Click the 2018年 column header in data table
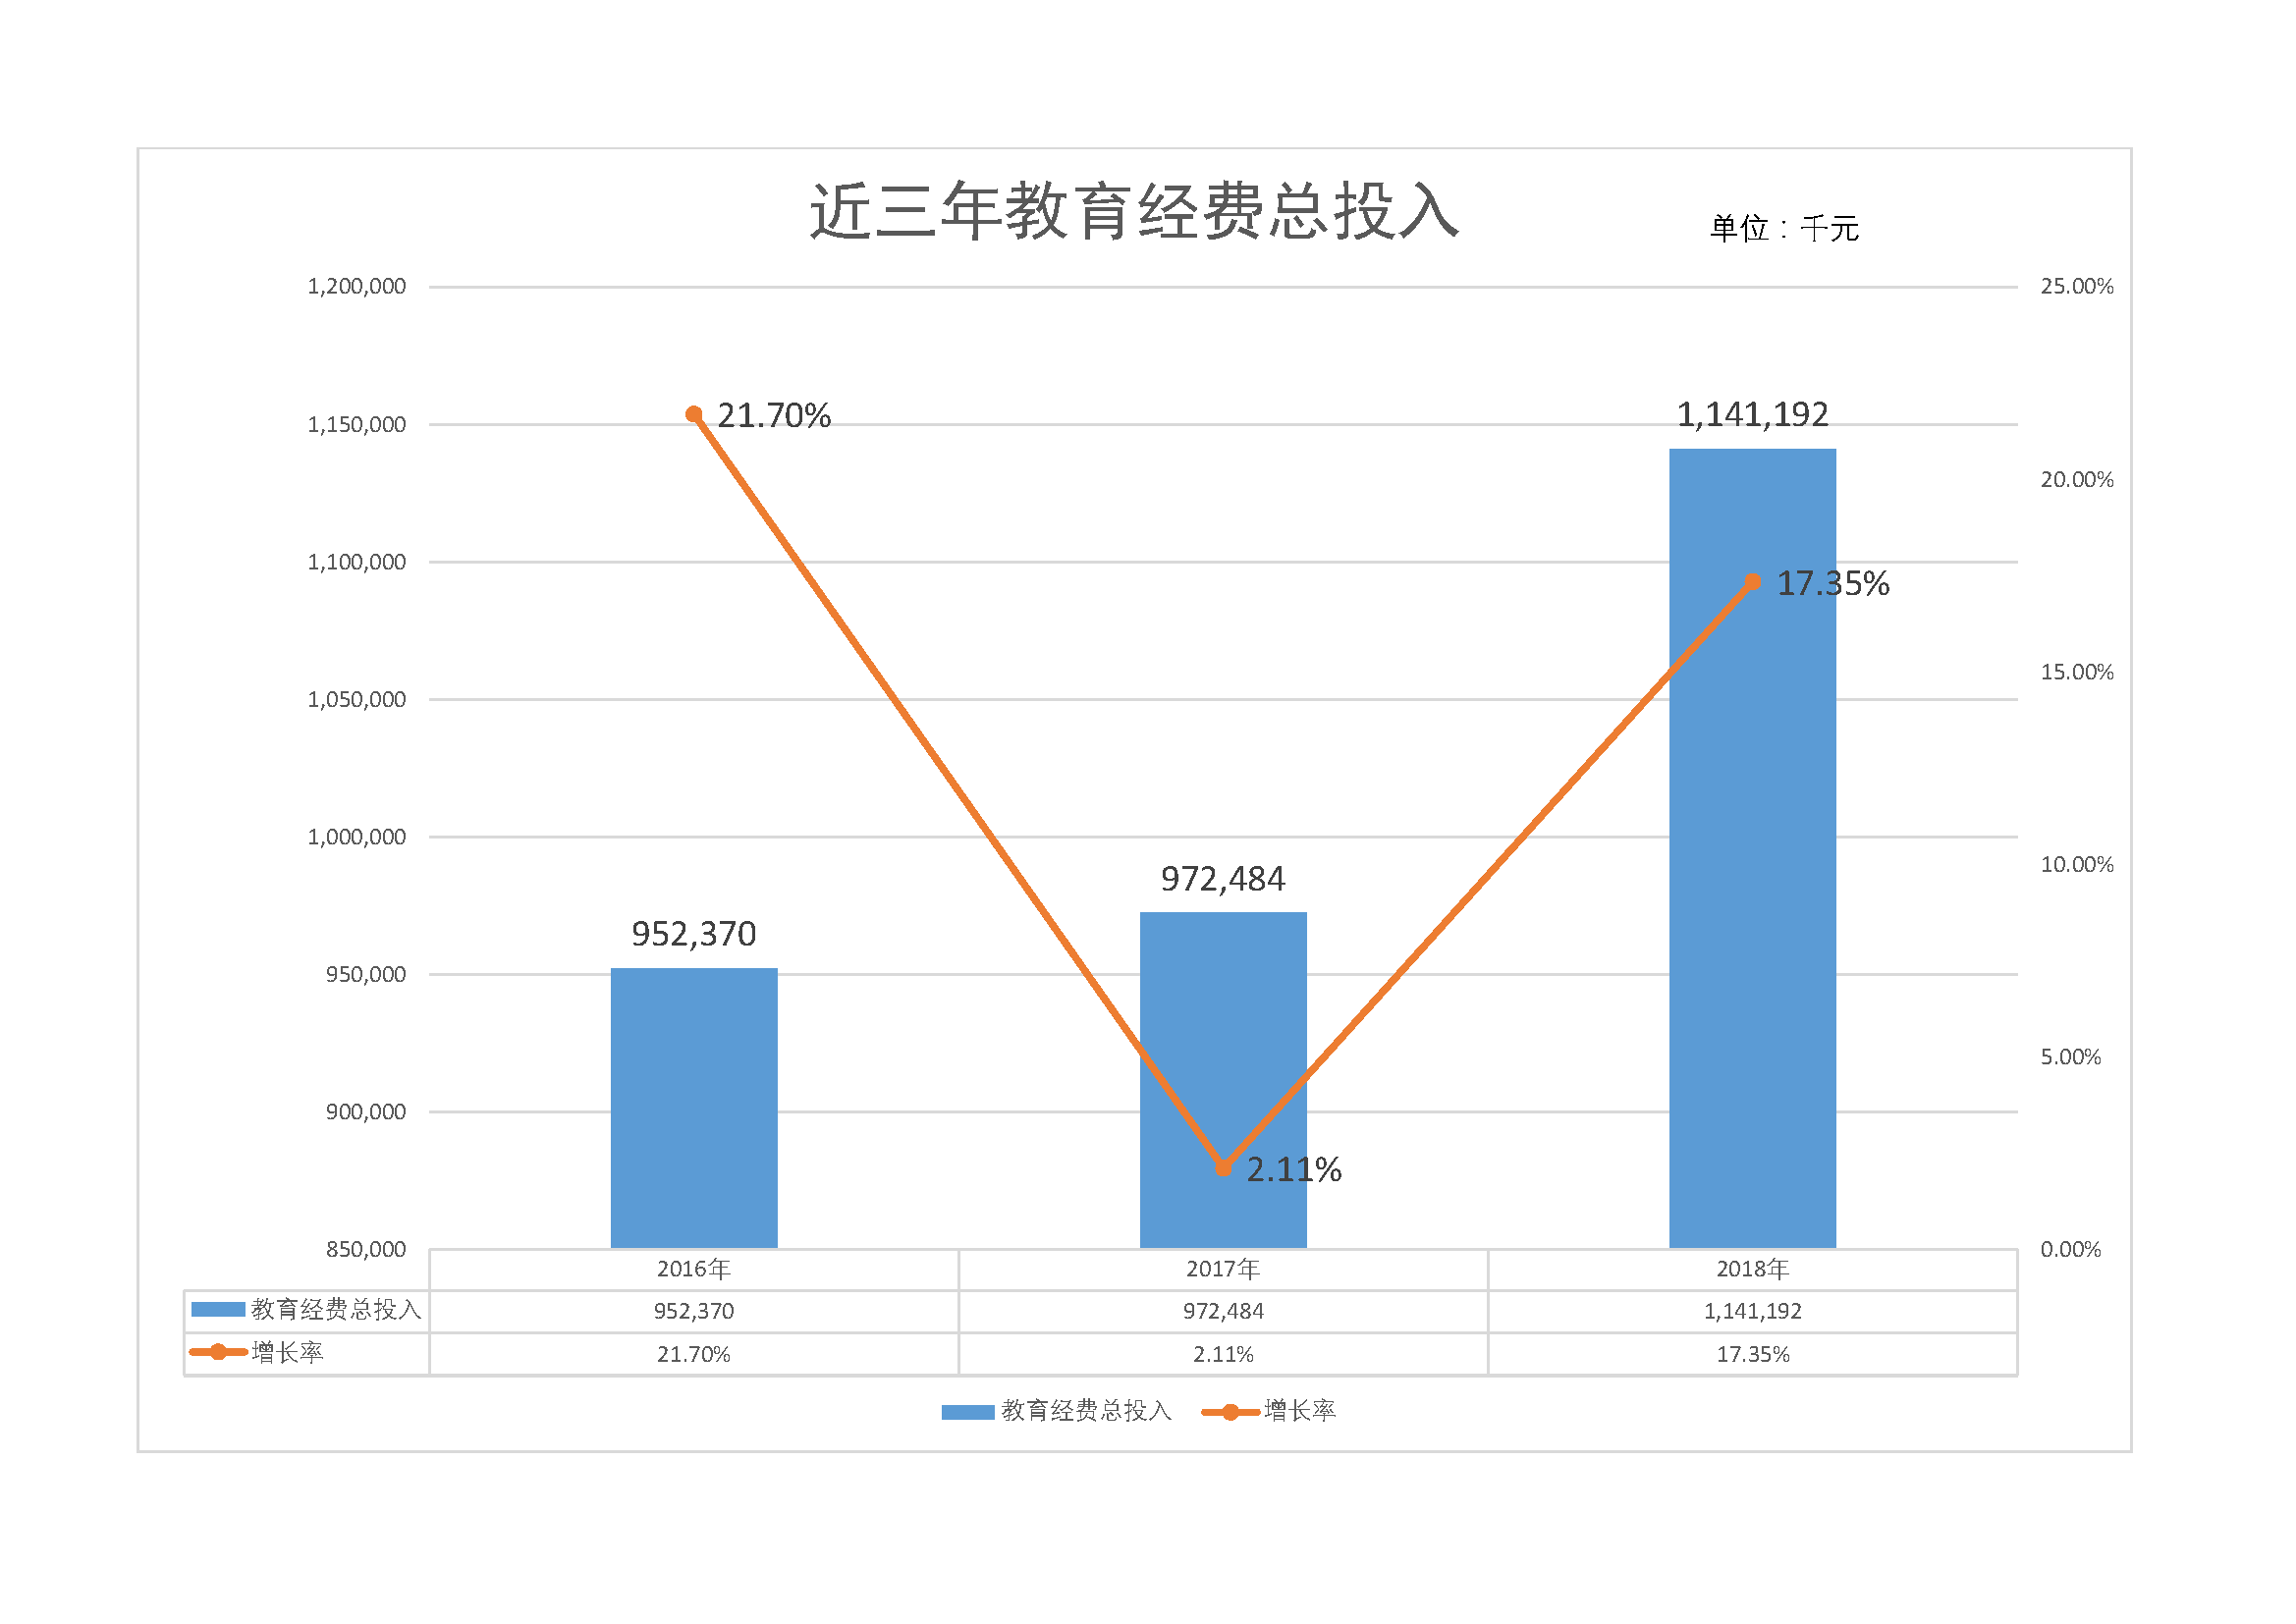Viewport: 2296px width, 1624px height. (x=1752, y=1269)
